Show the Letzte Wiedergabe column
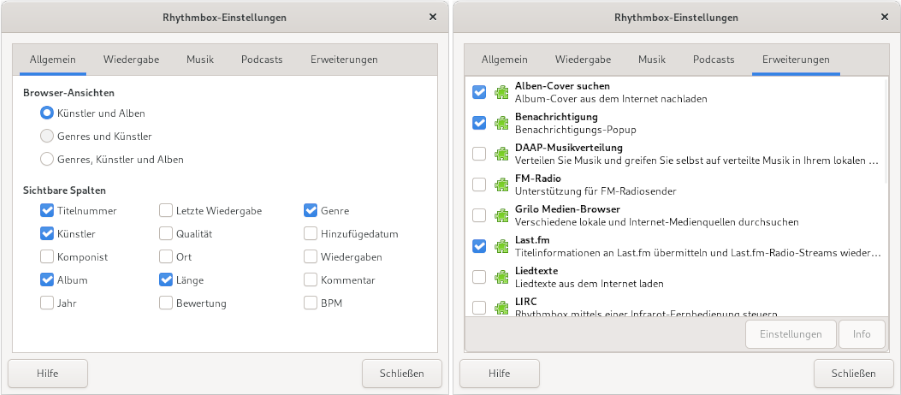Image resolution: width=901 pixels, height=395 pixels. click(166, 211)
